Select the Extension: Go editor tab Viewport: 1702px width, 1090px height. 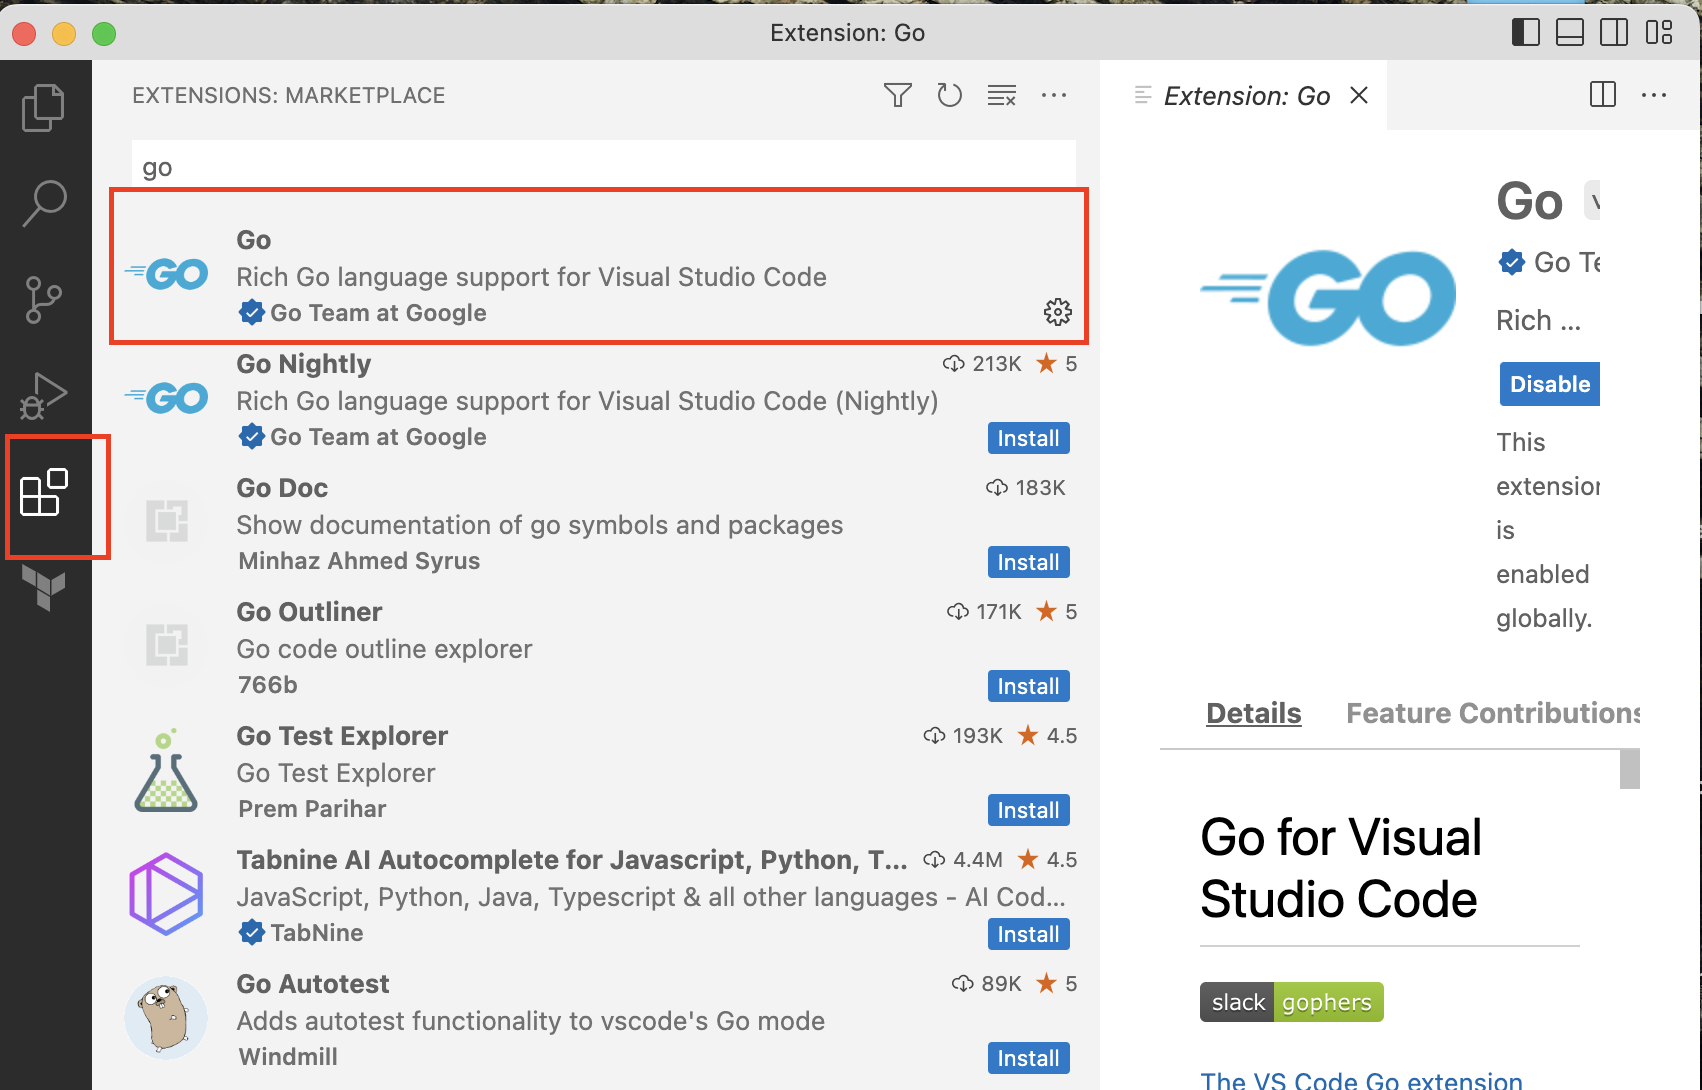tap(1244, 95)
